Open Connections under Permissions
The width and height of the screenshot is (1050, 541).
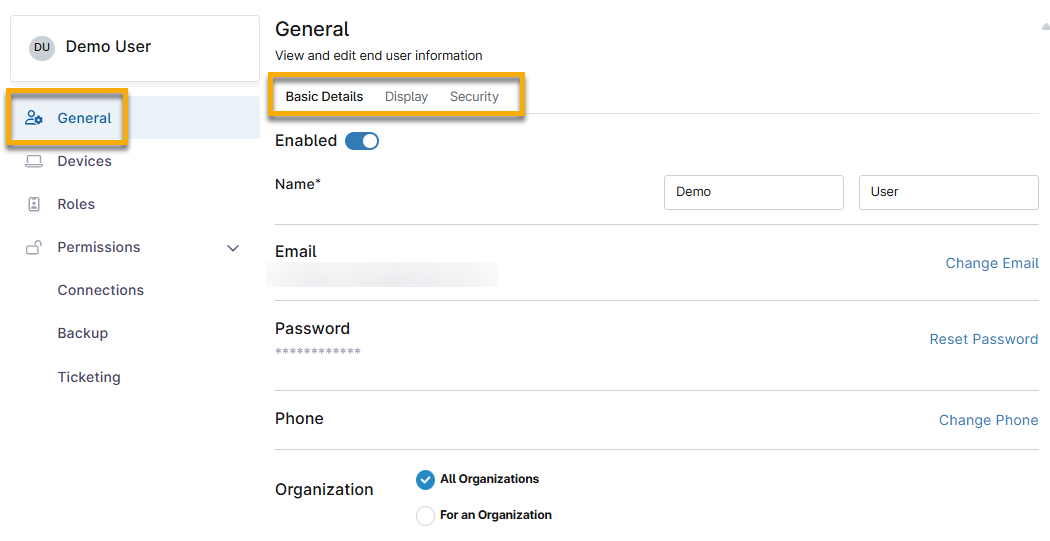[100, 290]
